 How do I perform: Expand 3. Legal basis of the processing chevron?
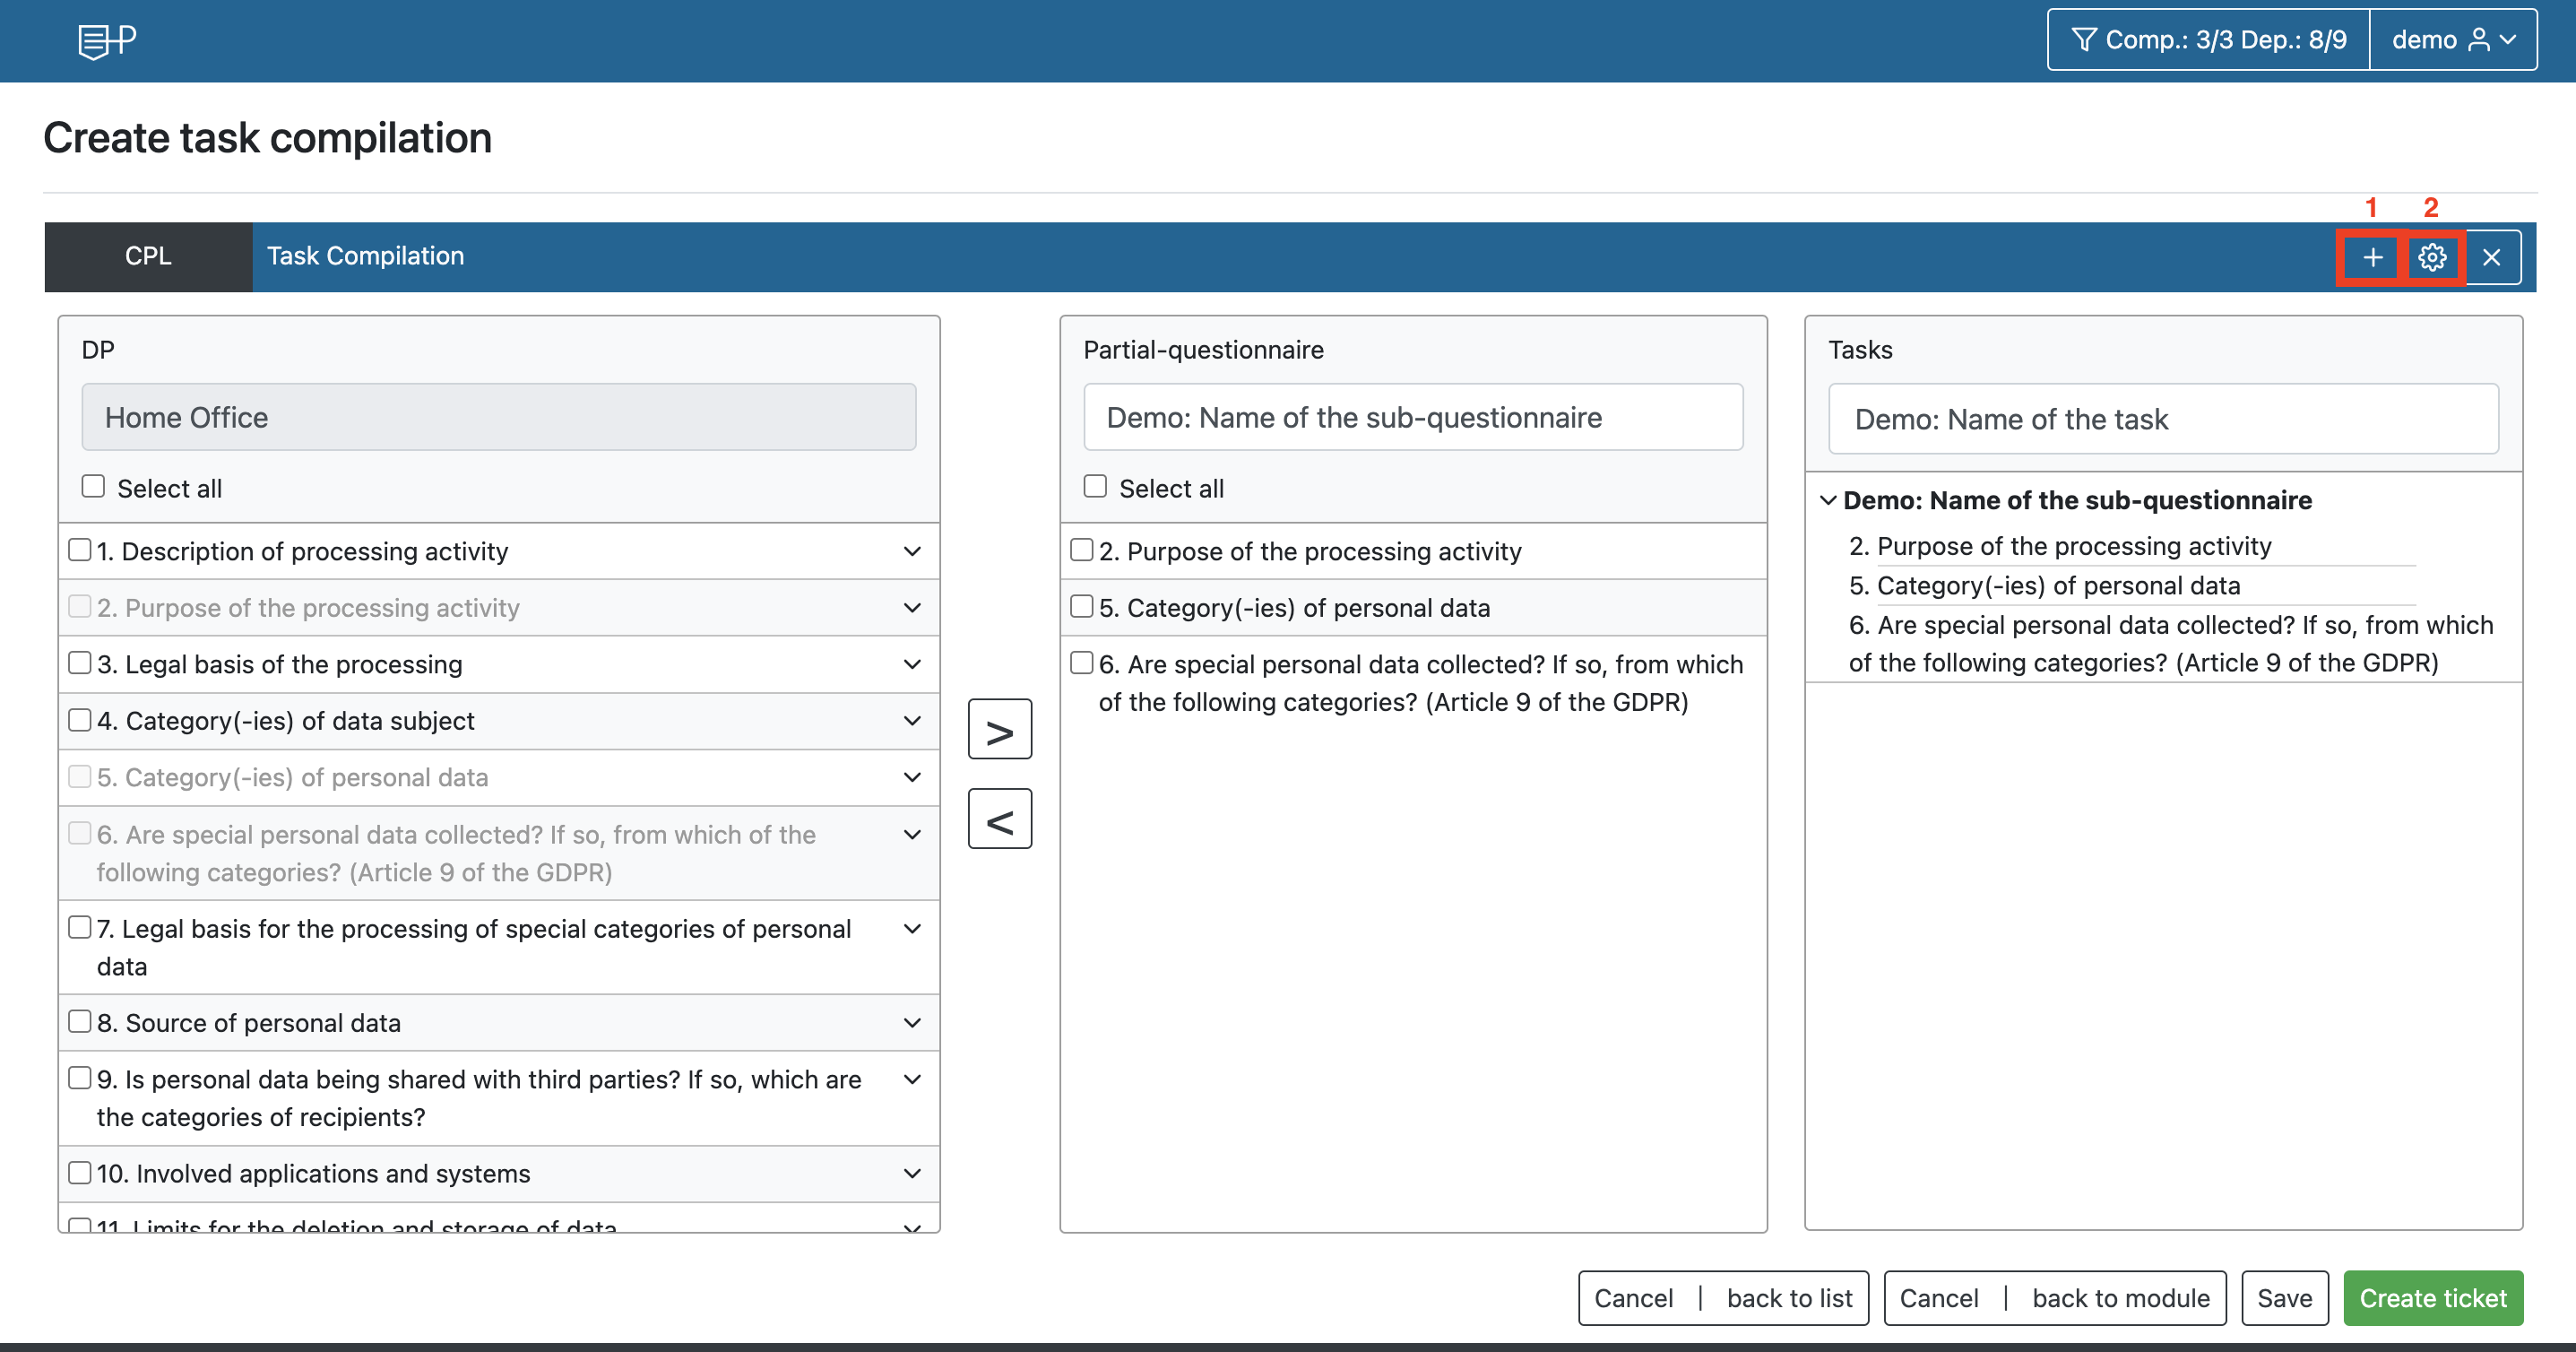(x=912, y=664)
